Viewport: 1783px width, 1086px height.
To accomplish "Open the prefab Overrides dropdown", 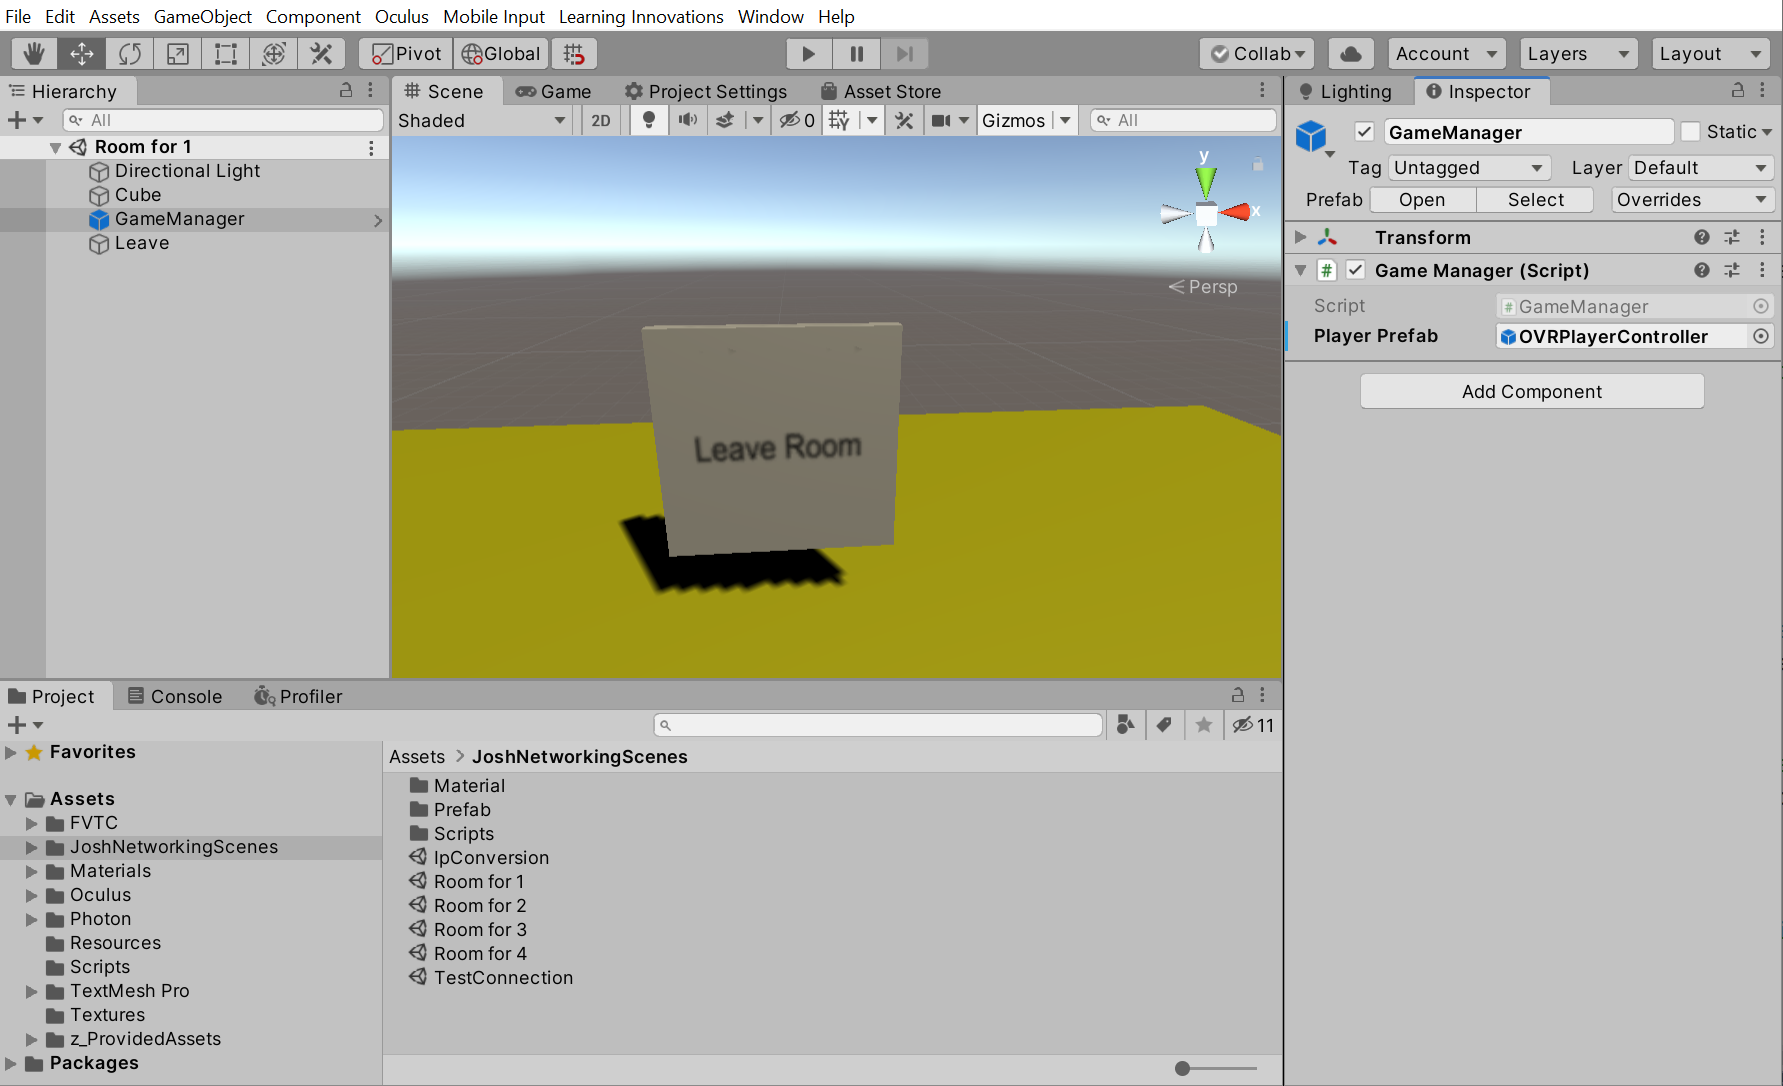I will coord(1693,199).
